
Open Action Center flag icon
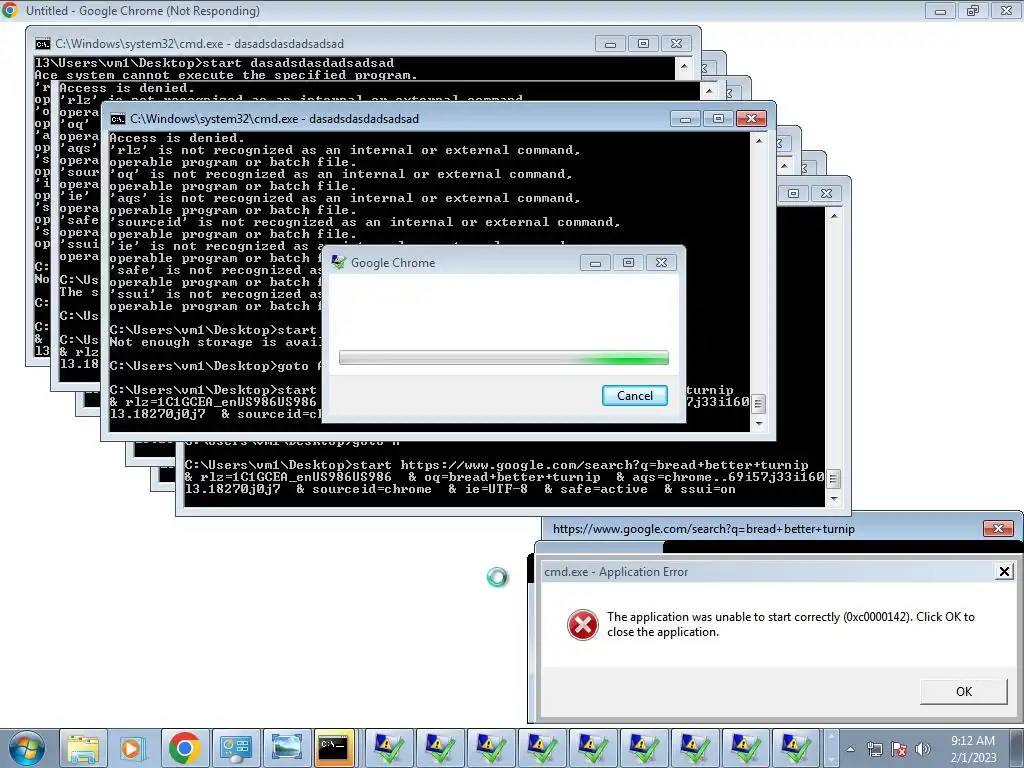(899, 749)
